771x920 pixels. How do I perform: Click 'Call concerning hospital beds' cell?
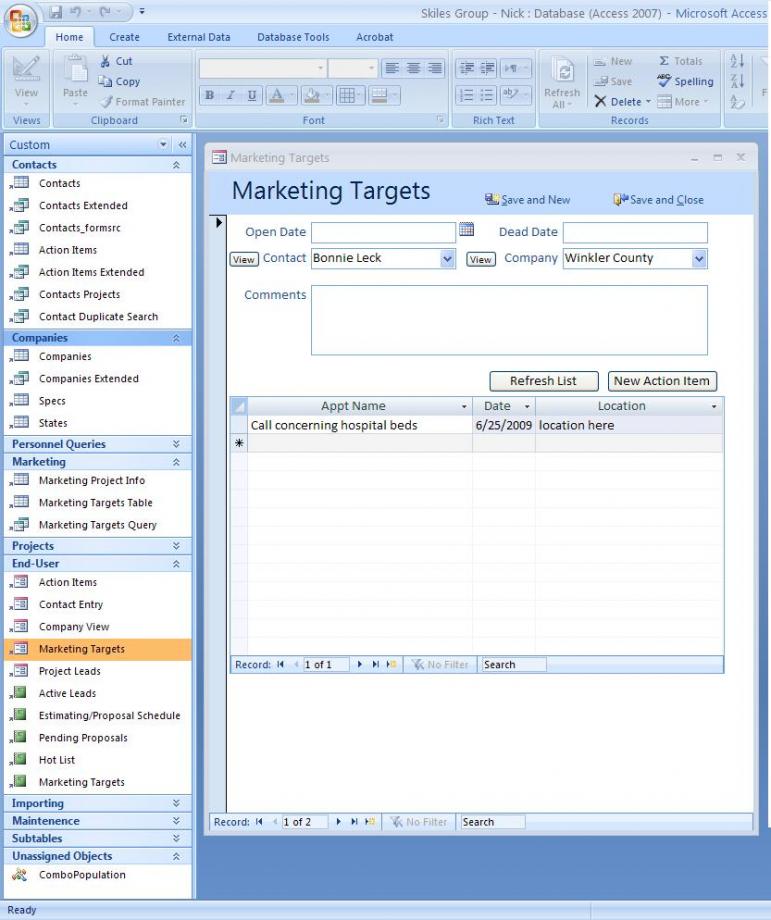pyautogui.click(x=360, y=425)
